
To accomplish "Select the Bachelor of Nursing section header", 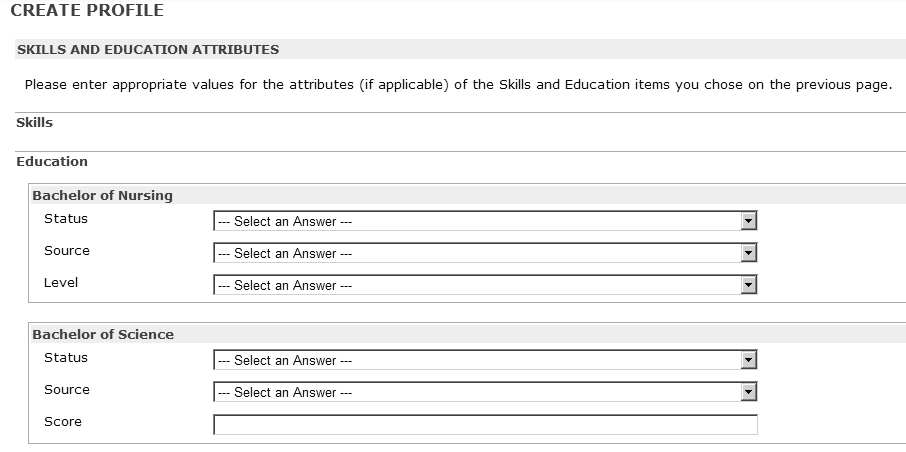I will [102, 196].
